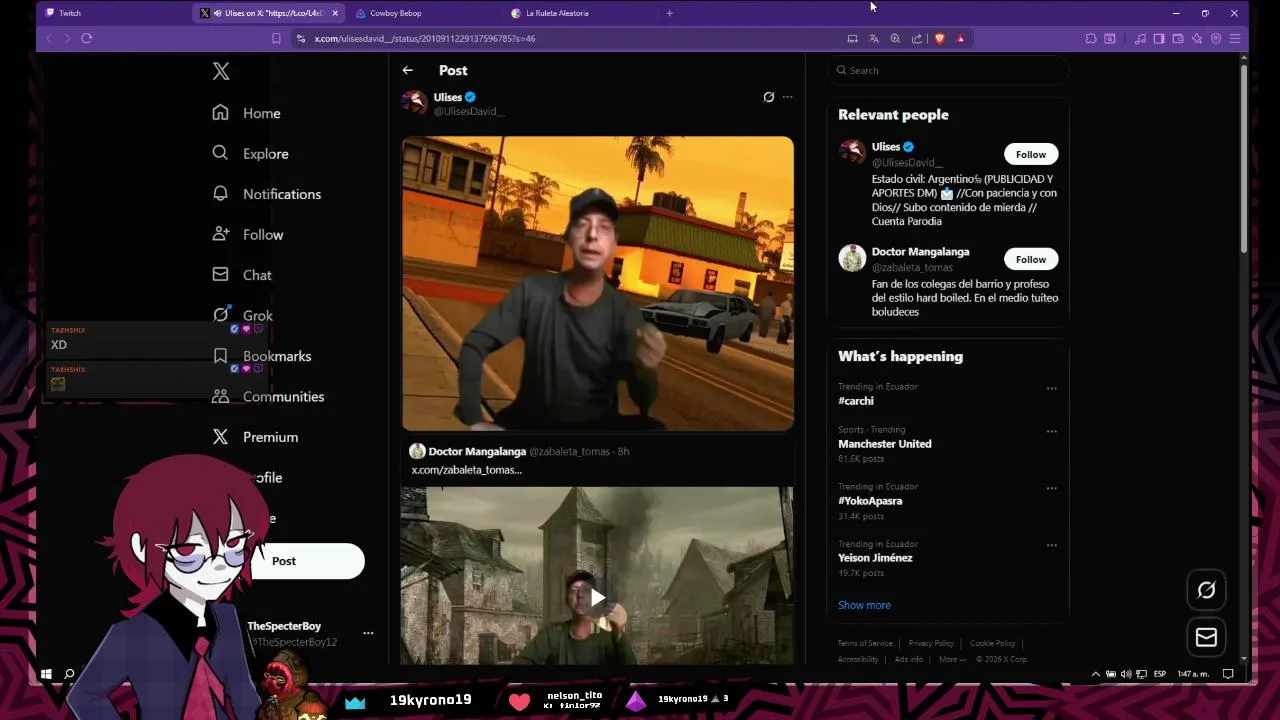The width and height of the screenshot is (1280, 720).
Task: Open Brave Shields lion icon
Action: (x=939, y=38)
